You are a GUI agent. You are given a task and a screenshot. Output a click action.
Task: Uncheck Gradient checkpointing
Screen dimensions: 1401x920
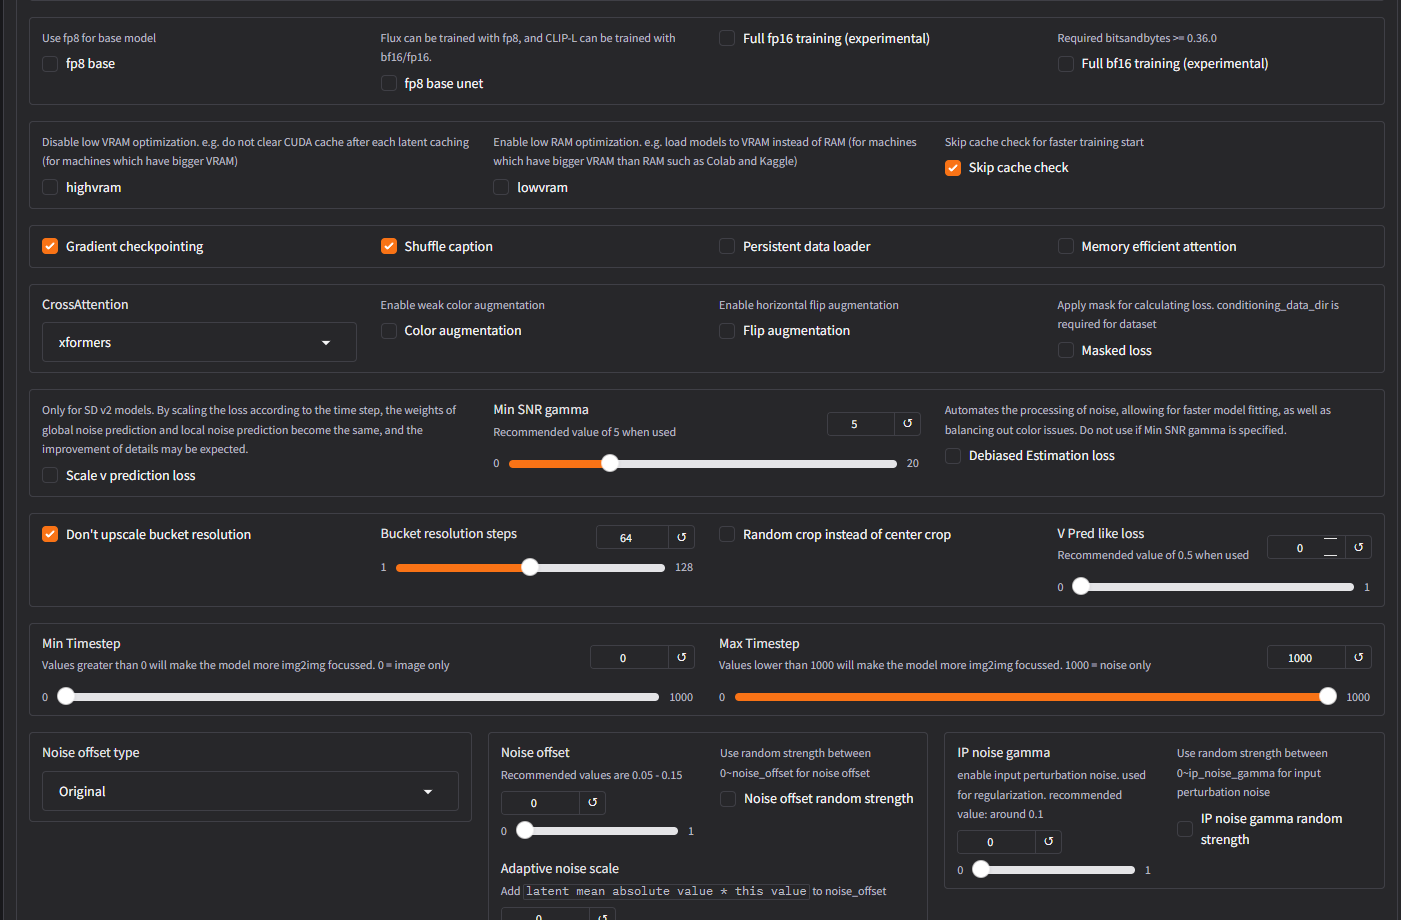pos(50,245)
